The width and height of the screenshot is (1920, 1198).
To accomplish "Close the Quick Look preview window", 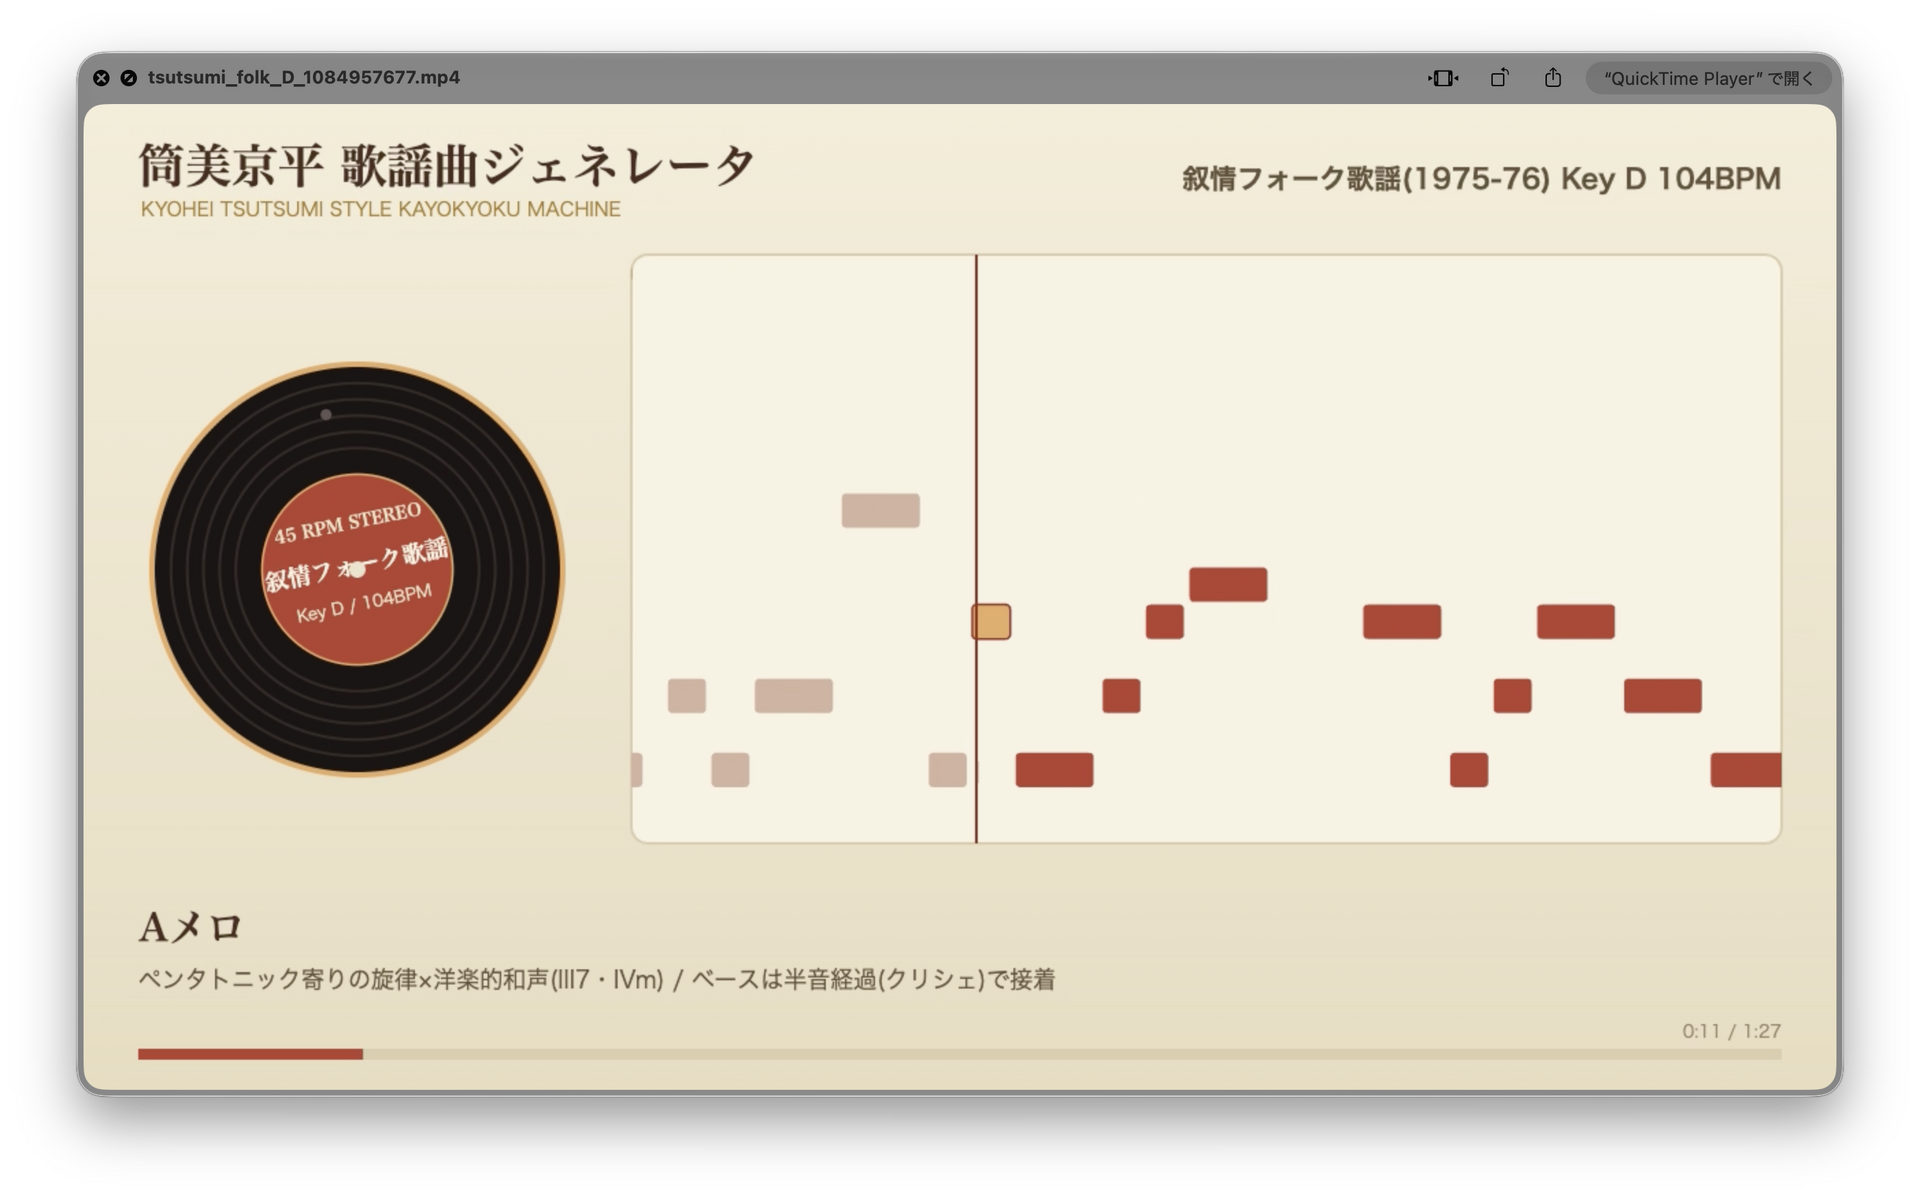I will [101, 78].
